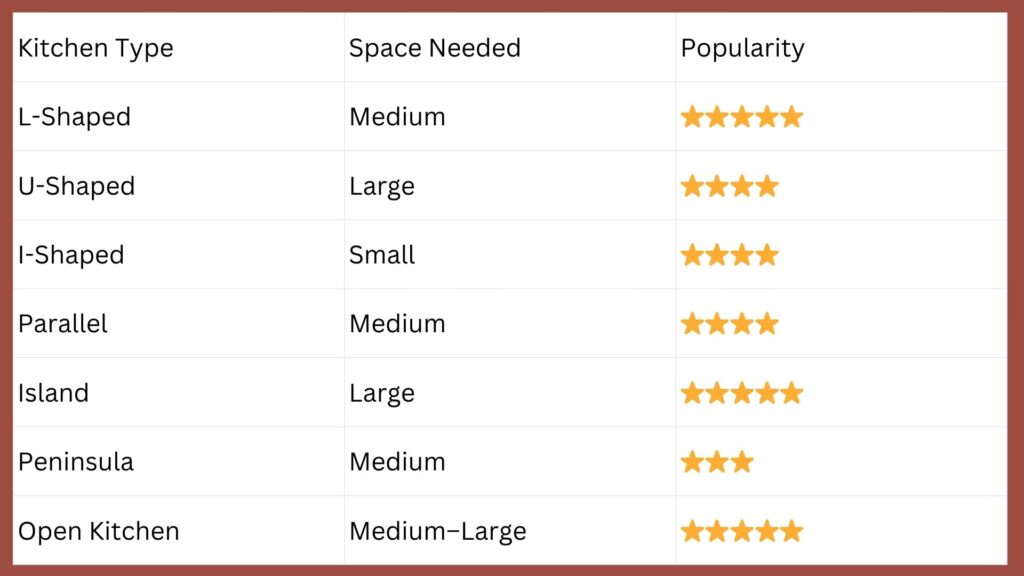This screenshot has height=576, width=1024.
Task: Click the Parallel kitchen type cell
Action: click(63, 324)
